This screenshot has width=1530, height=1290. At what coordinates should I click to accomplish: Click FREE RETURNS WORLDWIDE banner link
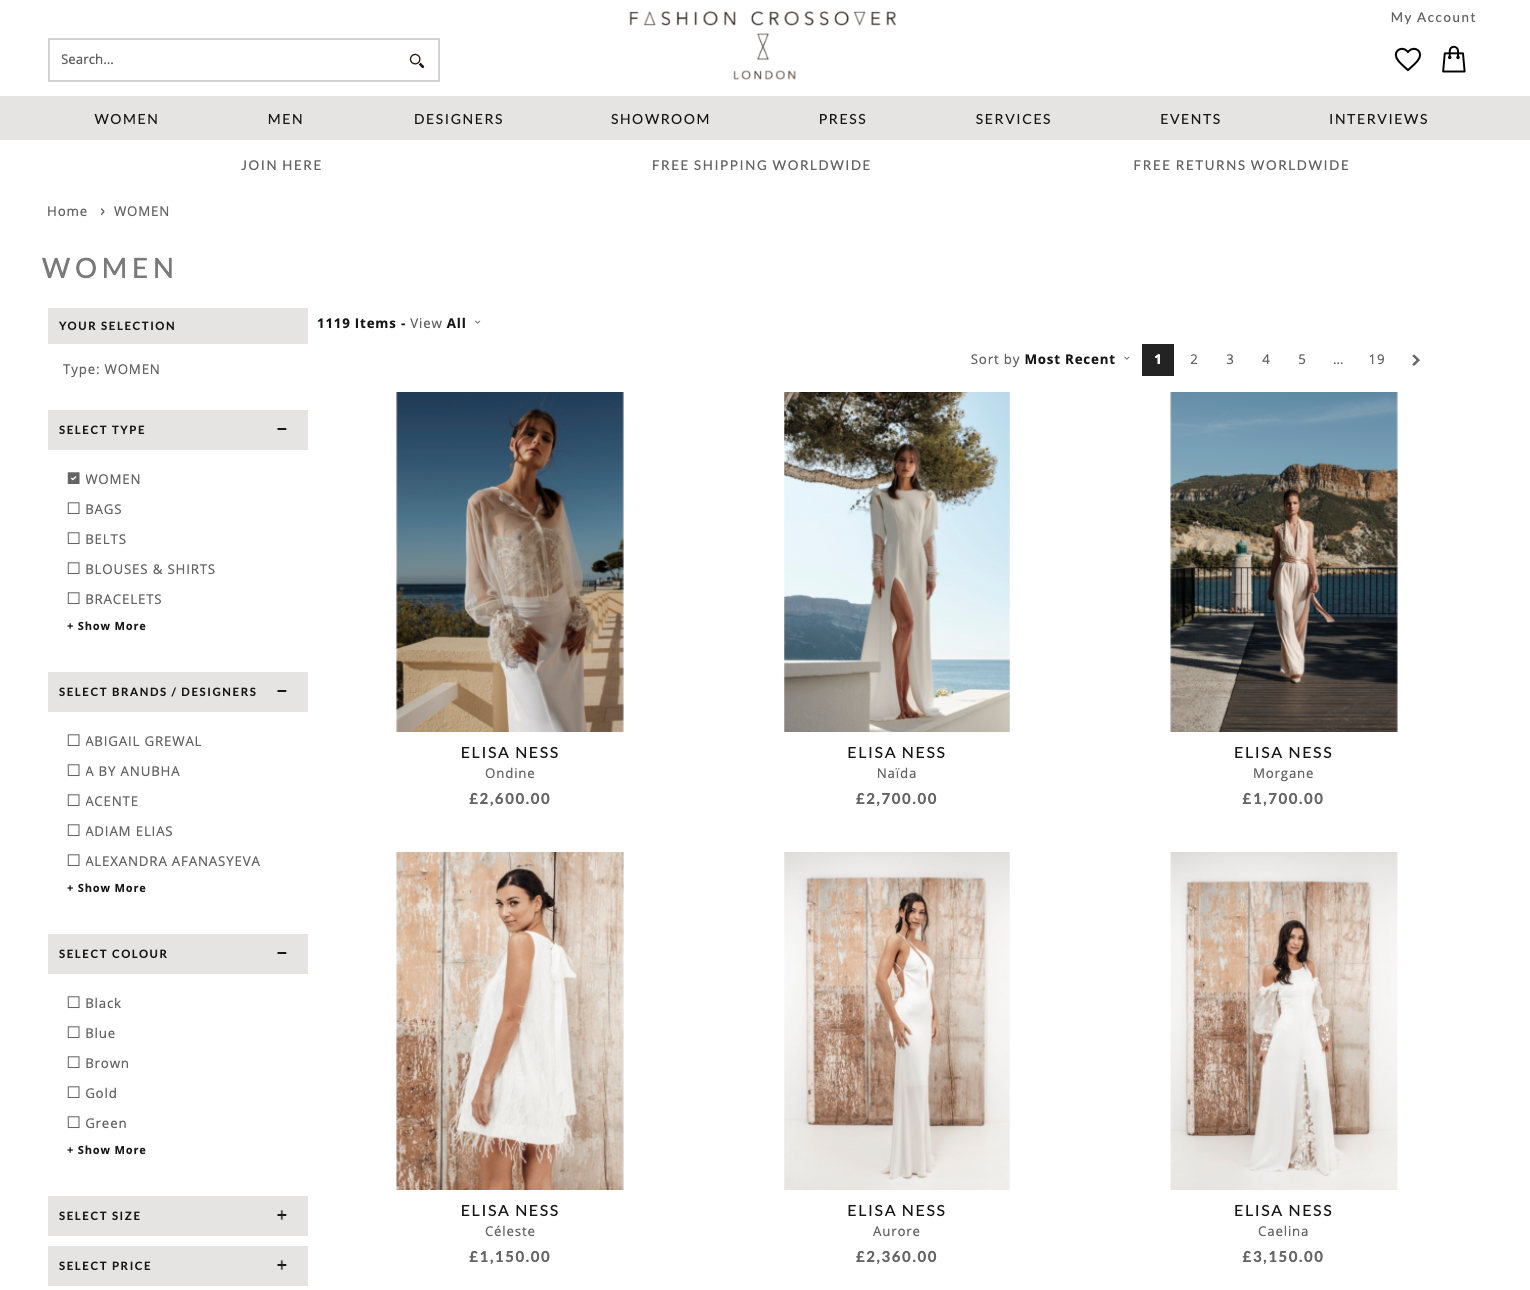coord(1241,165)
